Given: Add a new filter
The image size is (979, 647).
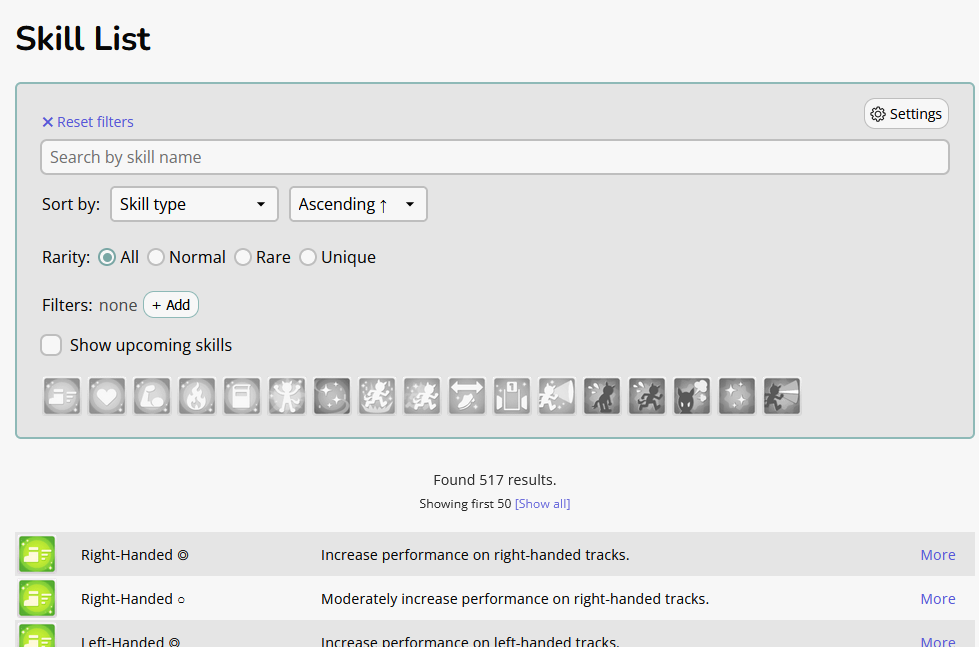Looking at the screenshot, I should pos(171,305).
